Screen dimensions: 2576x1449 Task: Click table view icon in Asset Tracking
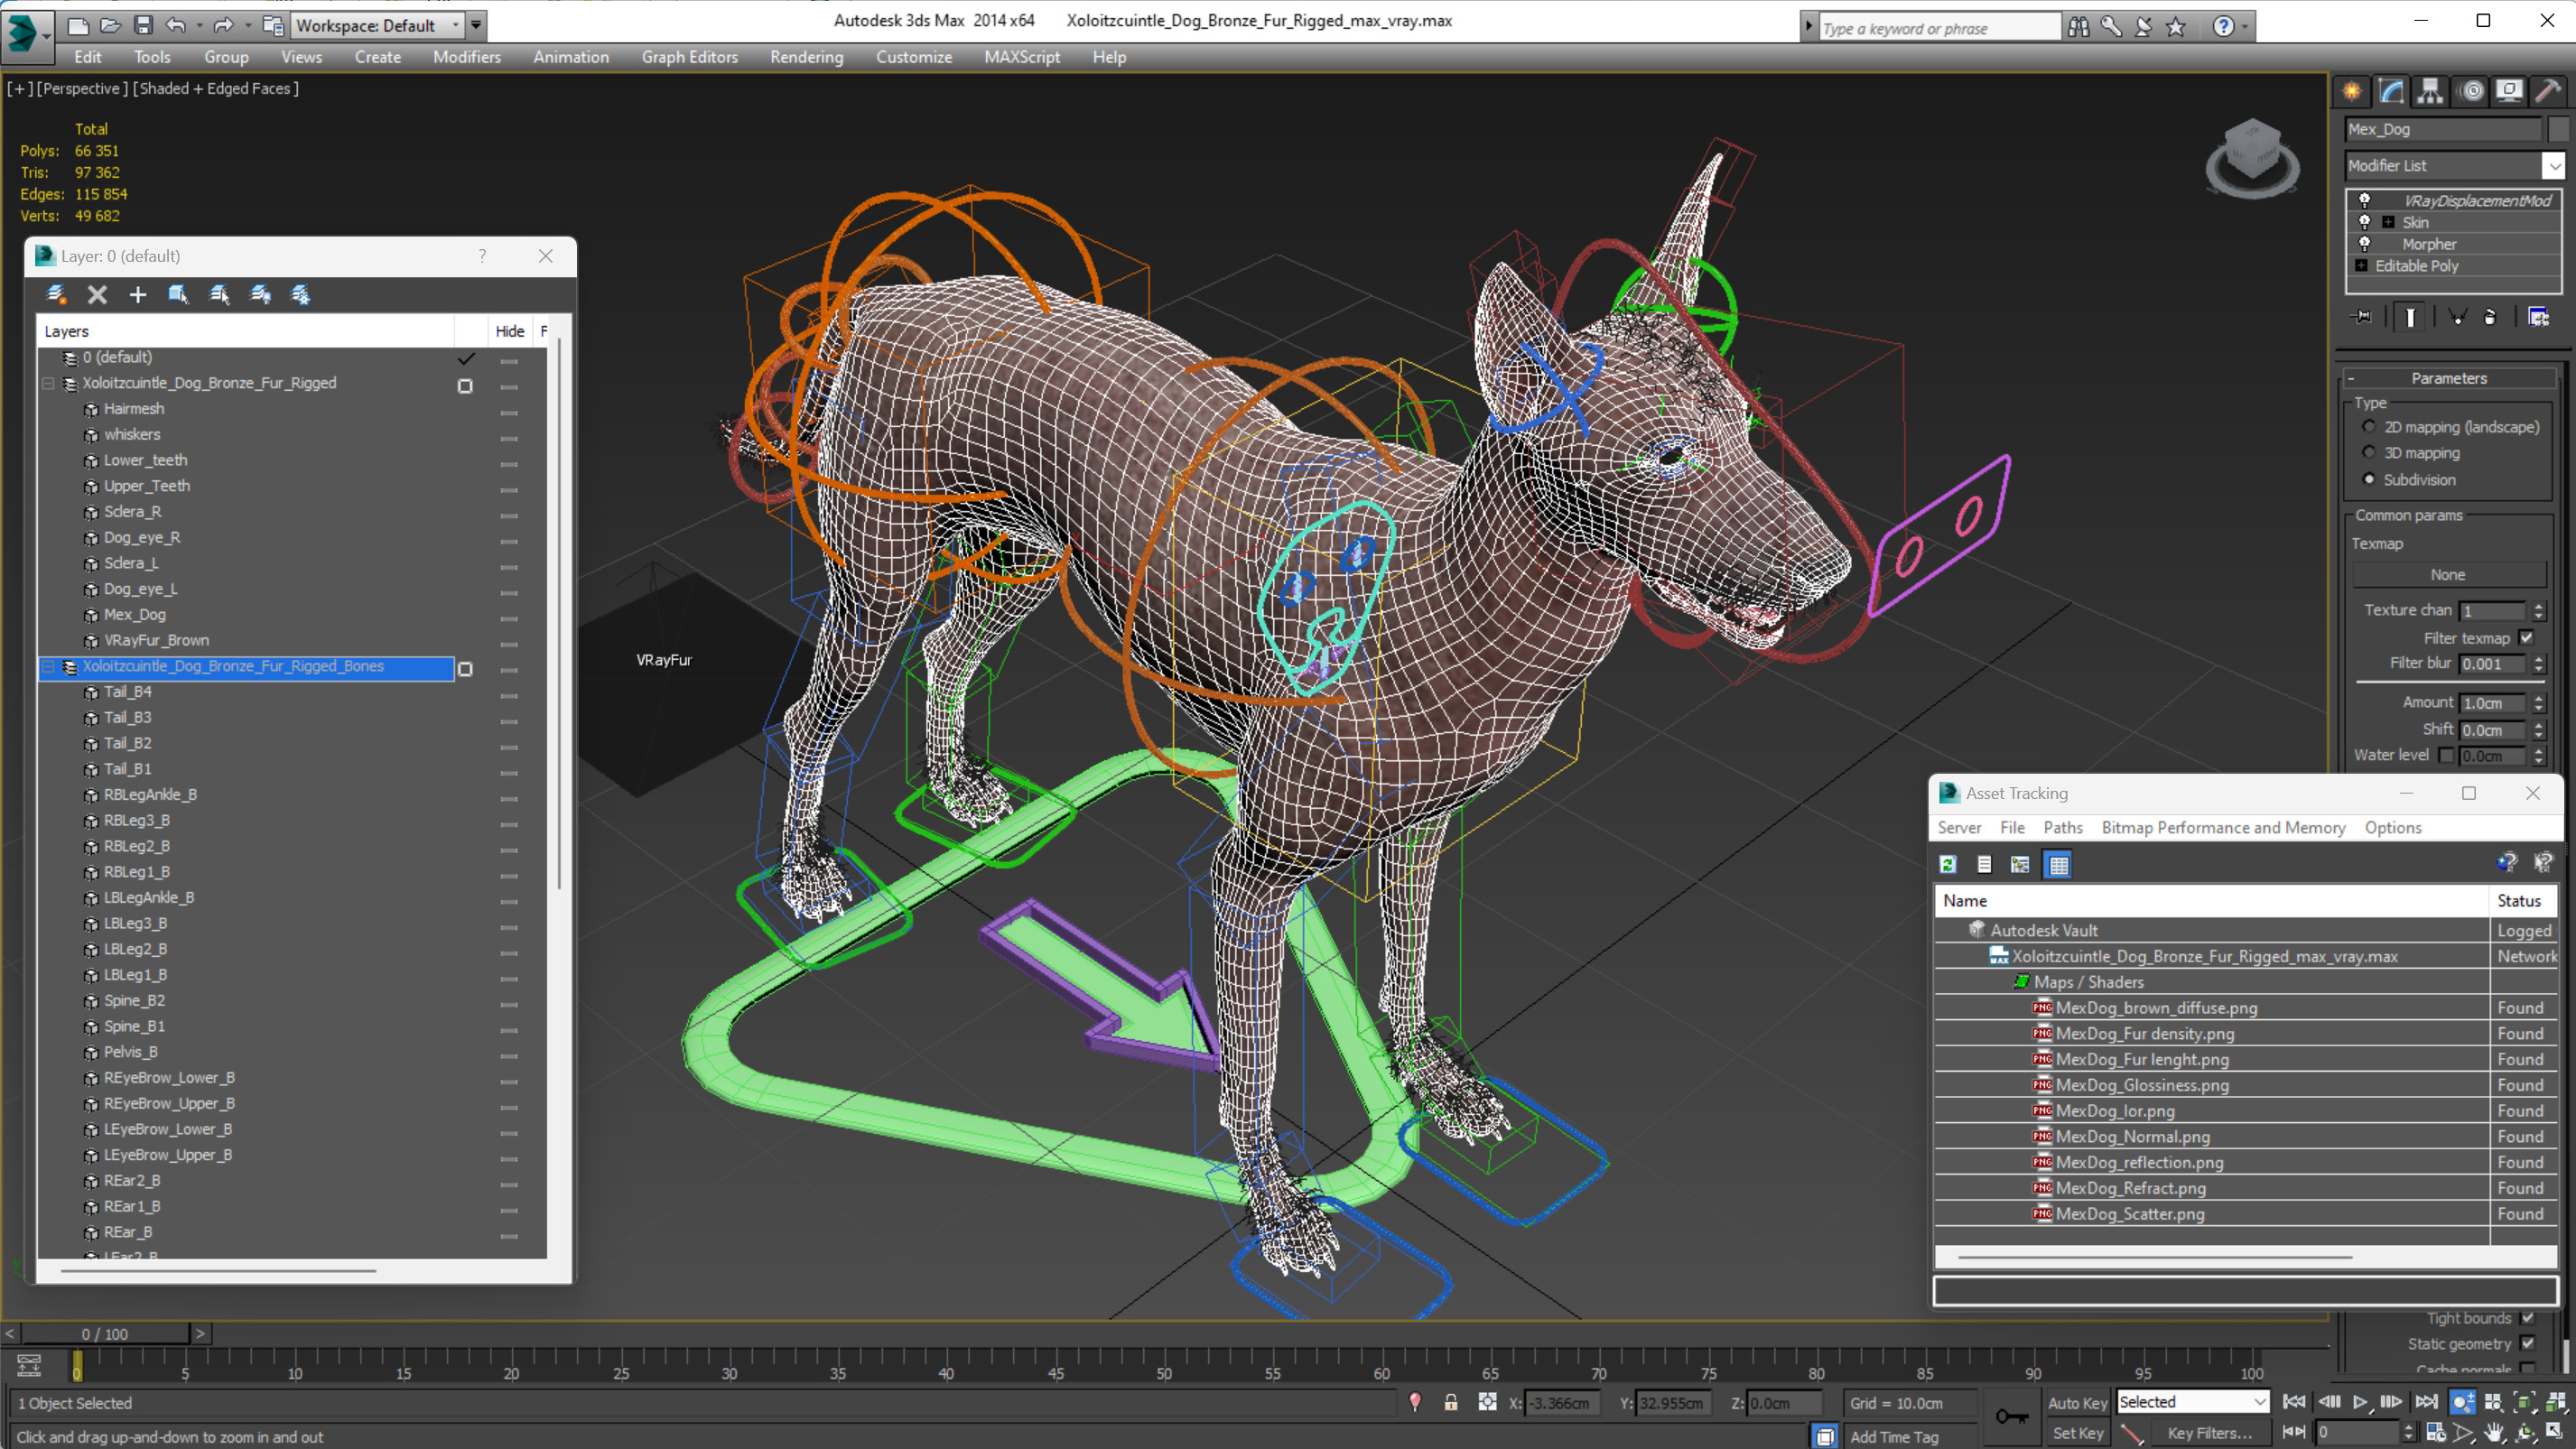pos(2058,864)
